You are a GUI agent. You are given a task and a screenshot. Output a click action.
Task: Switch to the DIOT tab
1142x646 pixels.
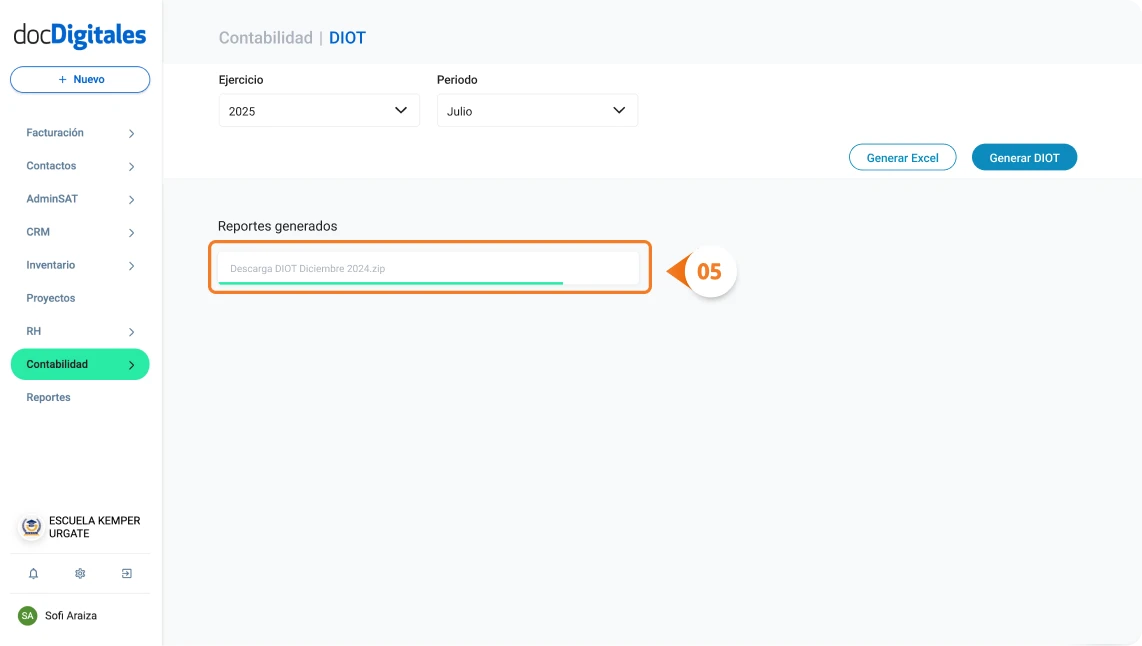(x=348, y=37)
